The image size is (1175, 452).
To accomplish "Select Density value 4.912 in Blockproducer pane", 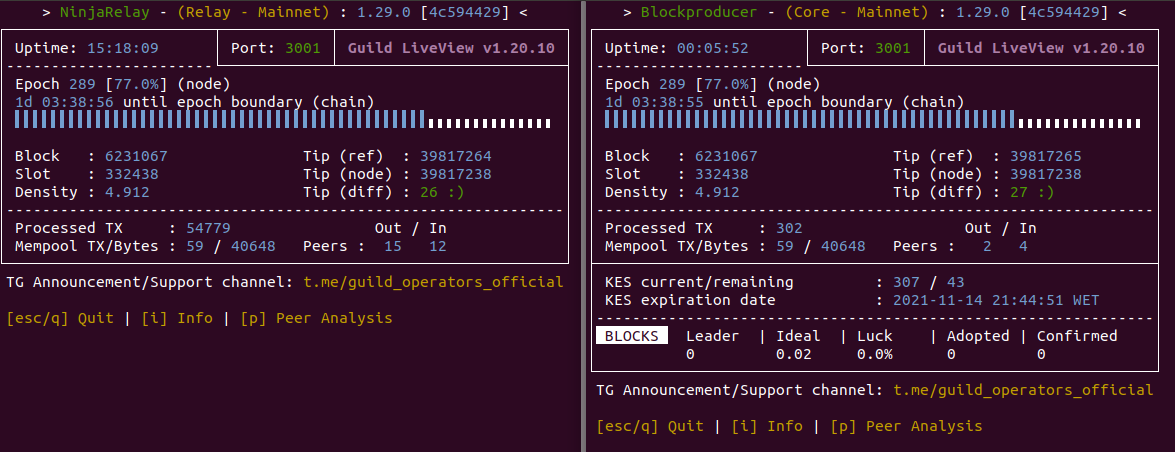I will tap(717, 192).
